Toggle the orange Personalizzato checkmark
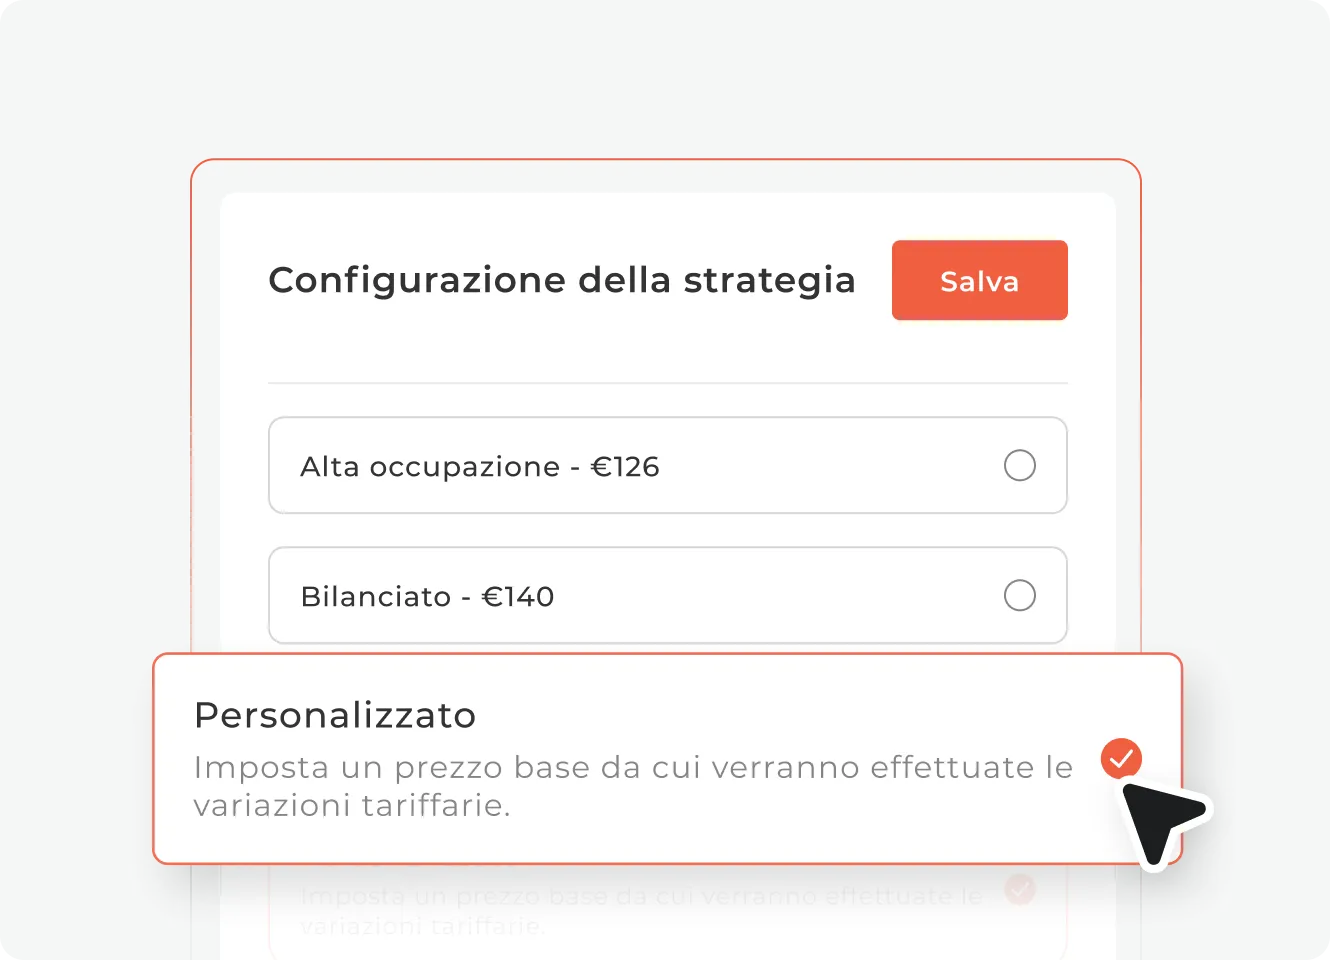Viewport: 1330px width, 960px height. (1121, 758)
